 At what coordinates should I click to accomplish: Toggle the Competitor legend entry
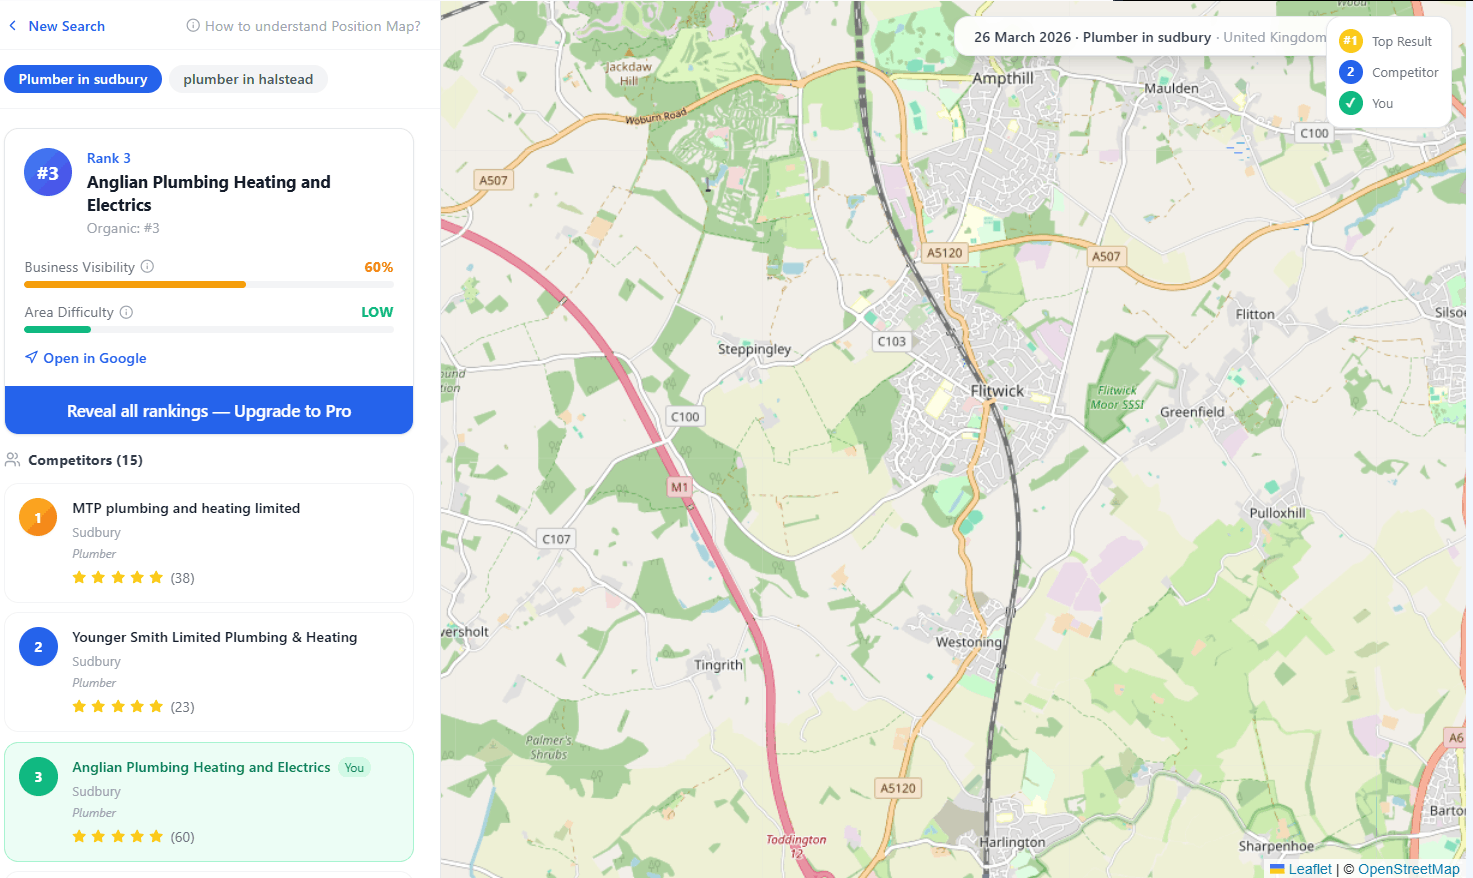pos(1389,72)
